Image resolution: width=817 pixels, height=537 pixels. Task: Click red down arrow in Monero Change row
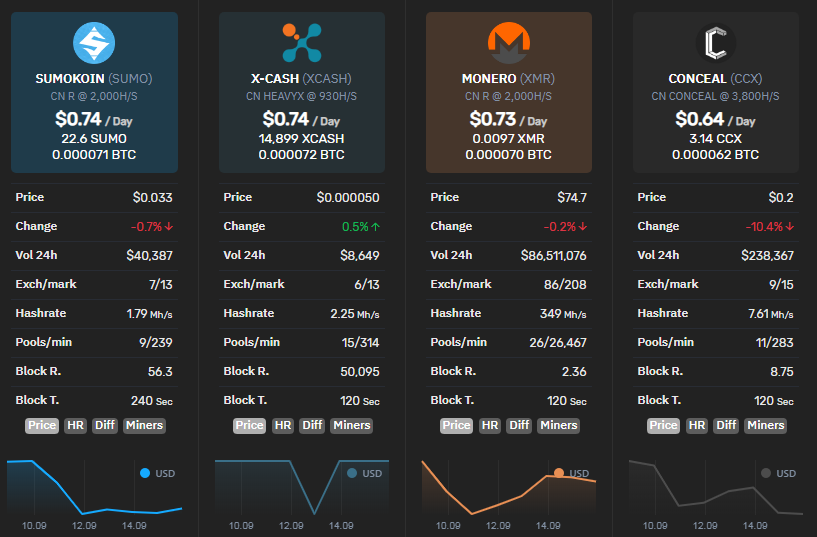(x=583, y=227)
